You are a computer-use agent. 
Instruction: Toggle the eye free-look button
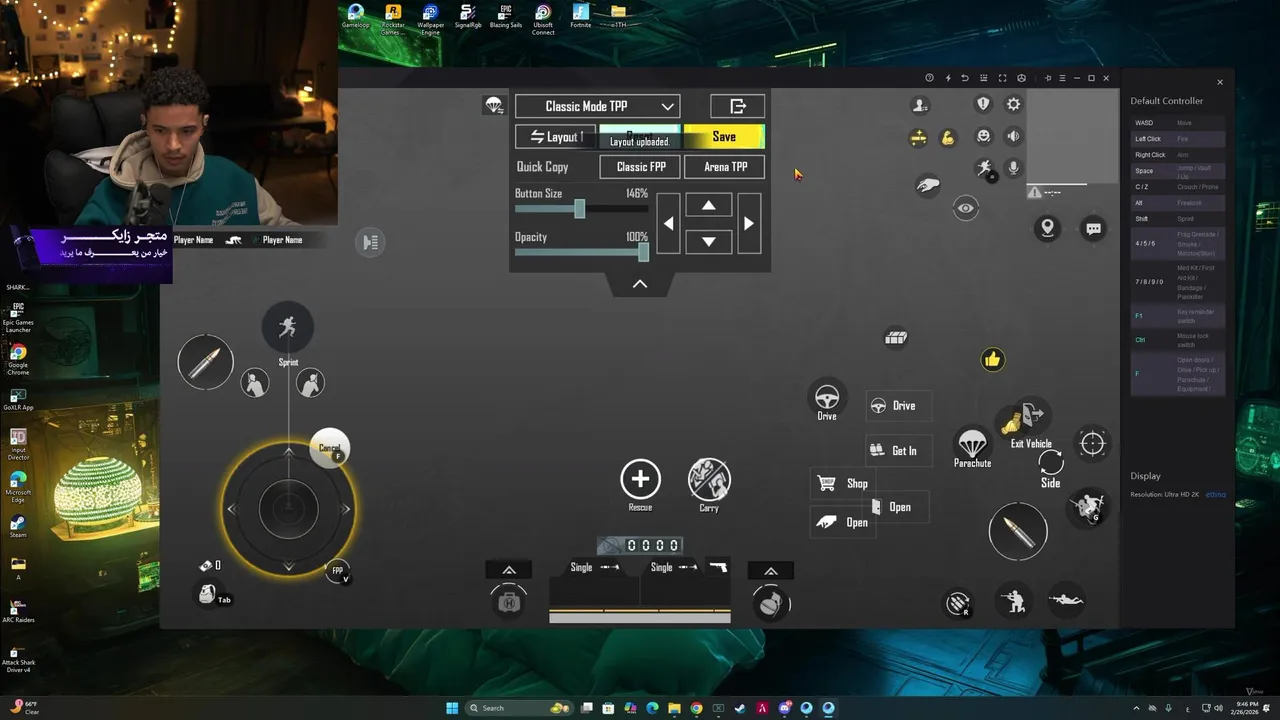966,209
